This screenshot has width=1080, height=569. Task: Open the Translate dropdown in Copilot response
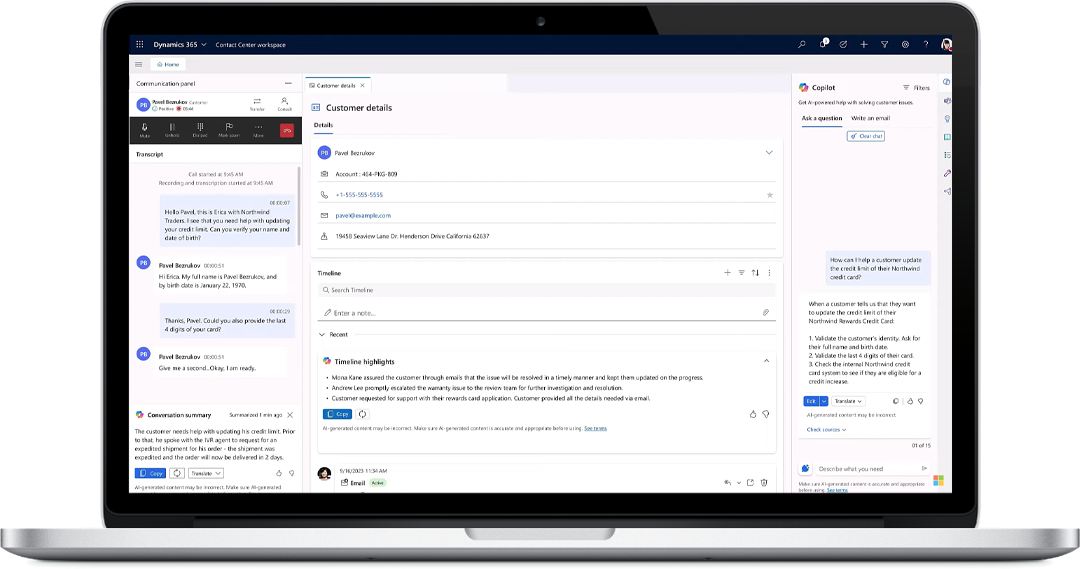click(x=849, y=401)
